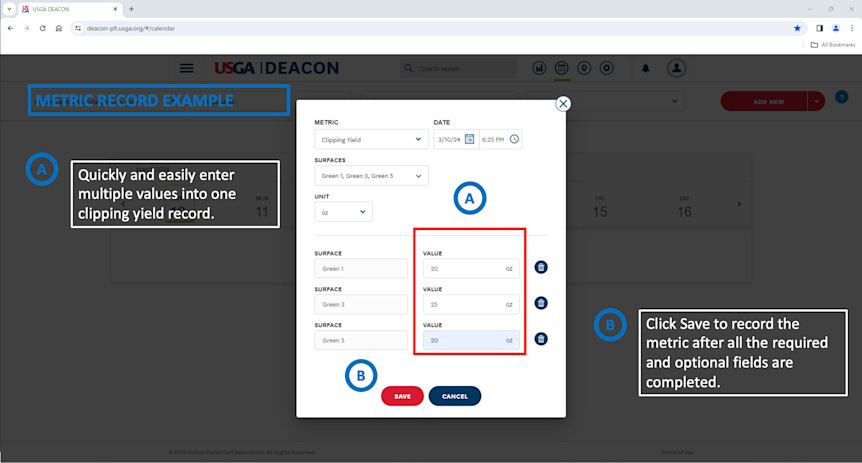Click the Save button
This screenshot has width=862, height=463.
tap(402, 396)
